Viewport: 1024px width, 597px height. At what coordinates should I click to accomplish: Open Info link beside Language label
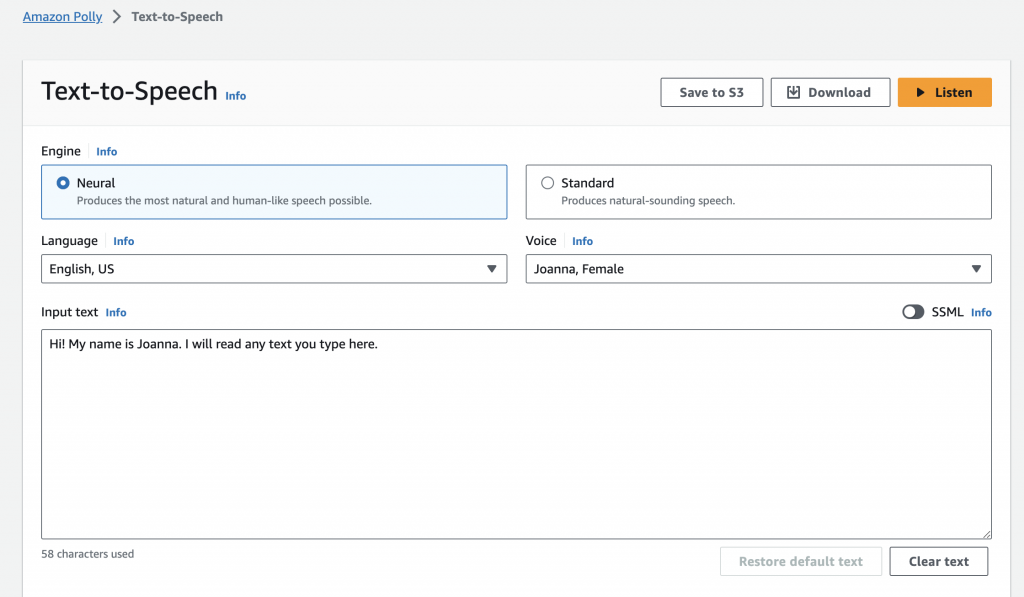pyautogui.click(x=123, y=241)
